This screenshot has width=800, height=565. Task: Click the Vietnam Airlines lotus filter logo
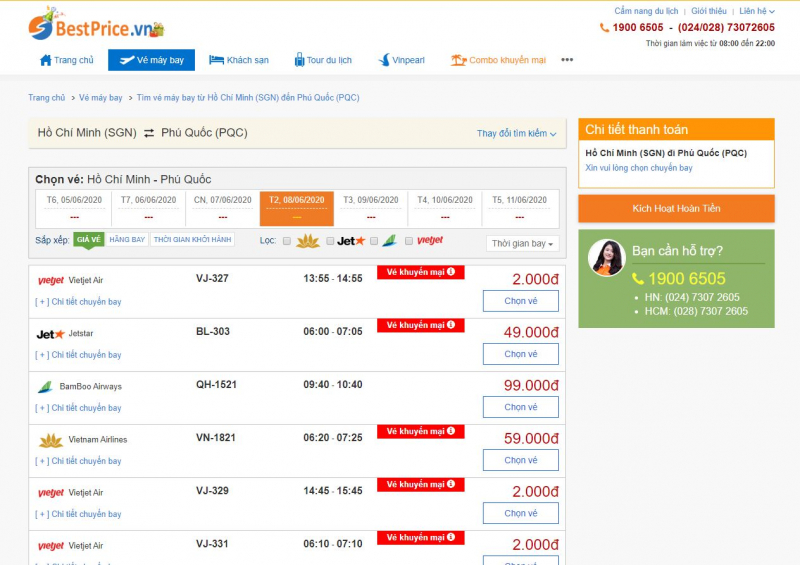click(x=308, y=241)
